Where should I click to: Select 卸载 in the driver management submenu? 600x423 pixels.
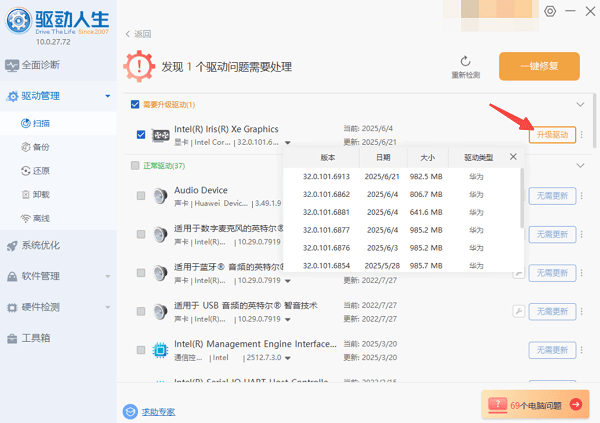tap(41, 194)
